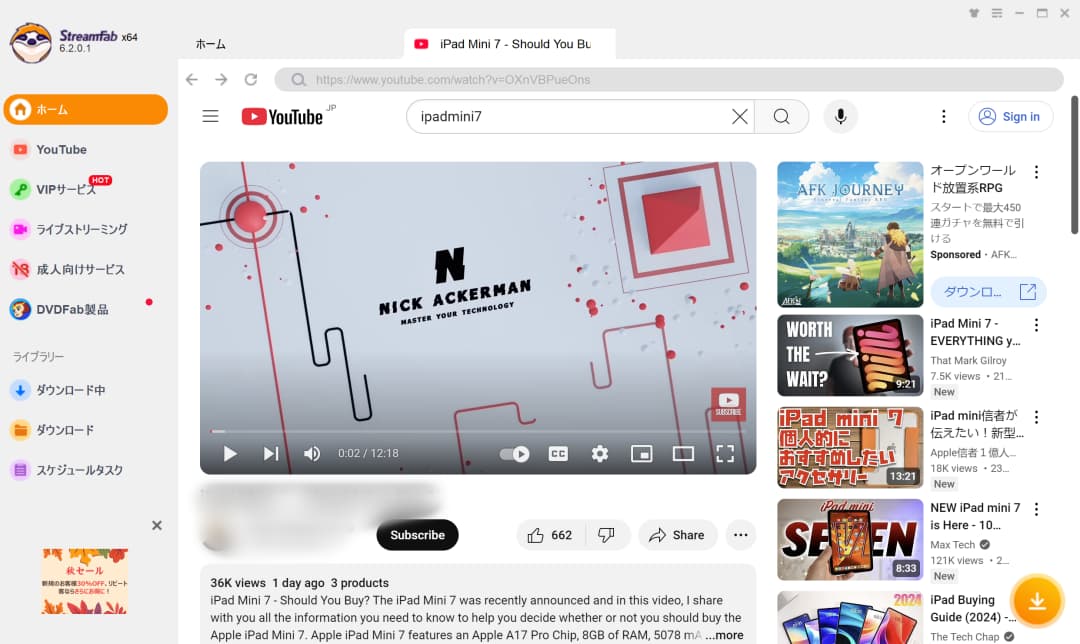Screen dimensions: 1080x644
Task: Open more actions beside Share
Action: coord(740,534)
